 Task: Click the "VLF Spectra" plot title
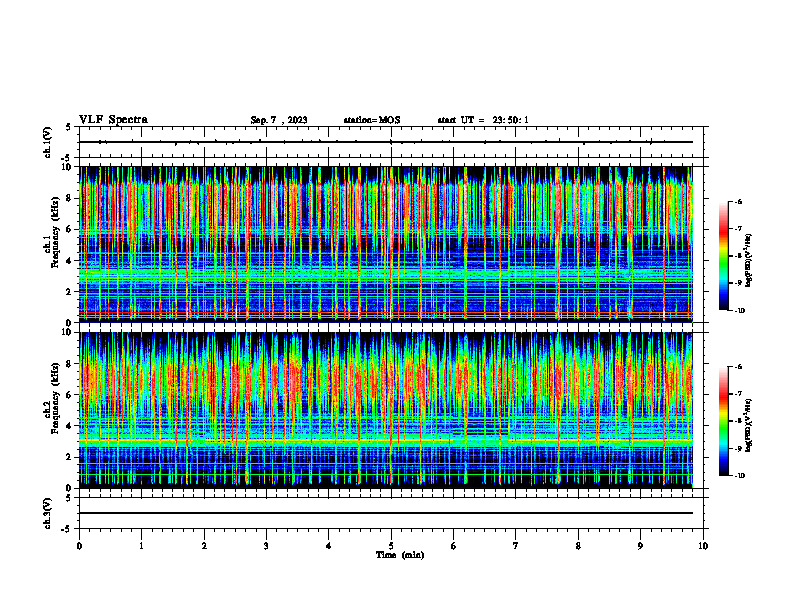pos(113,120)
